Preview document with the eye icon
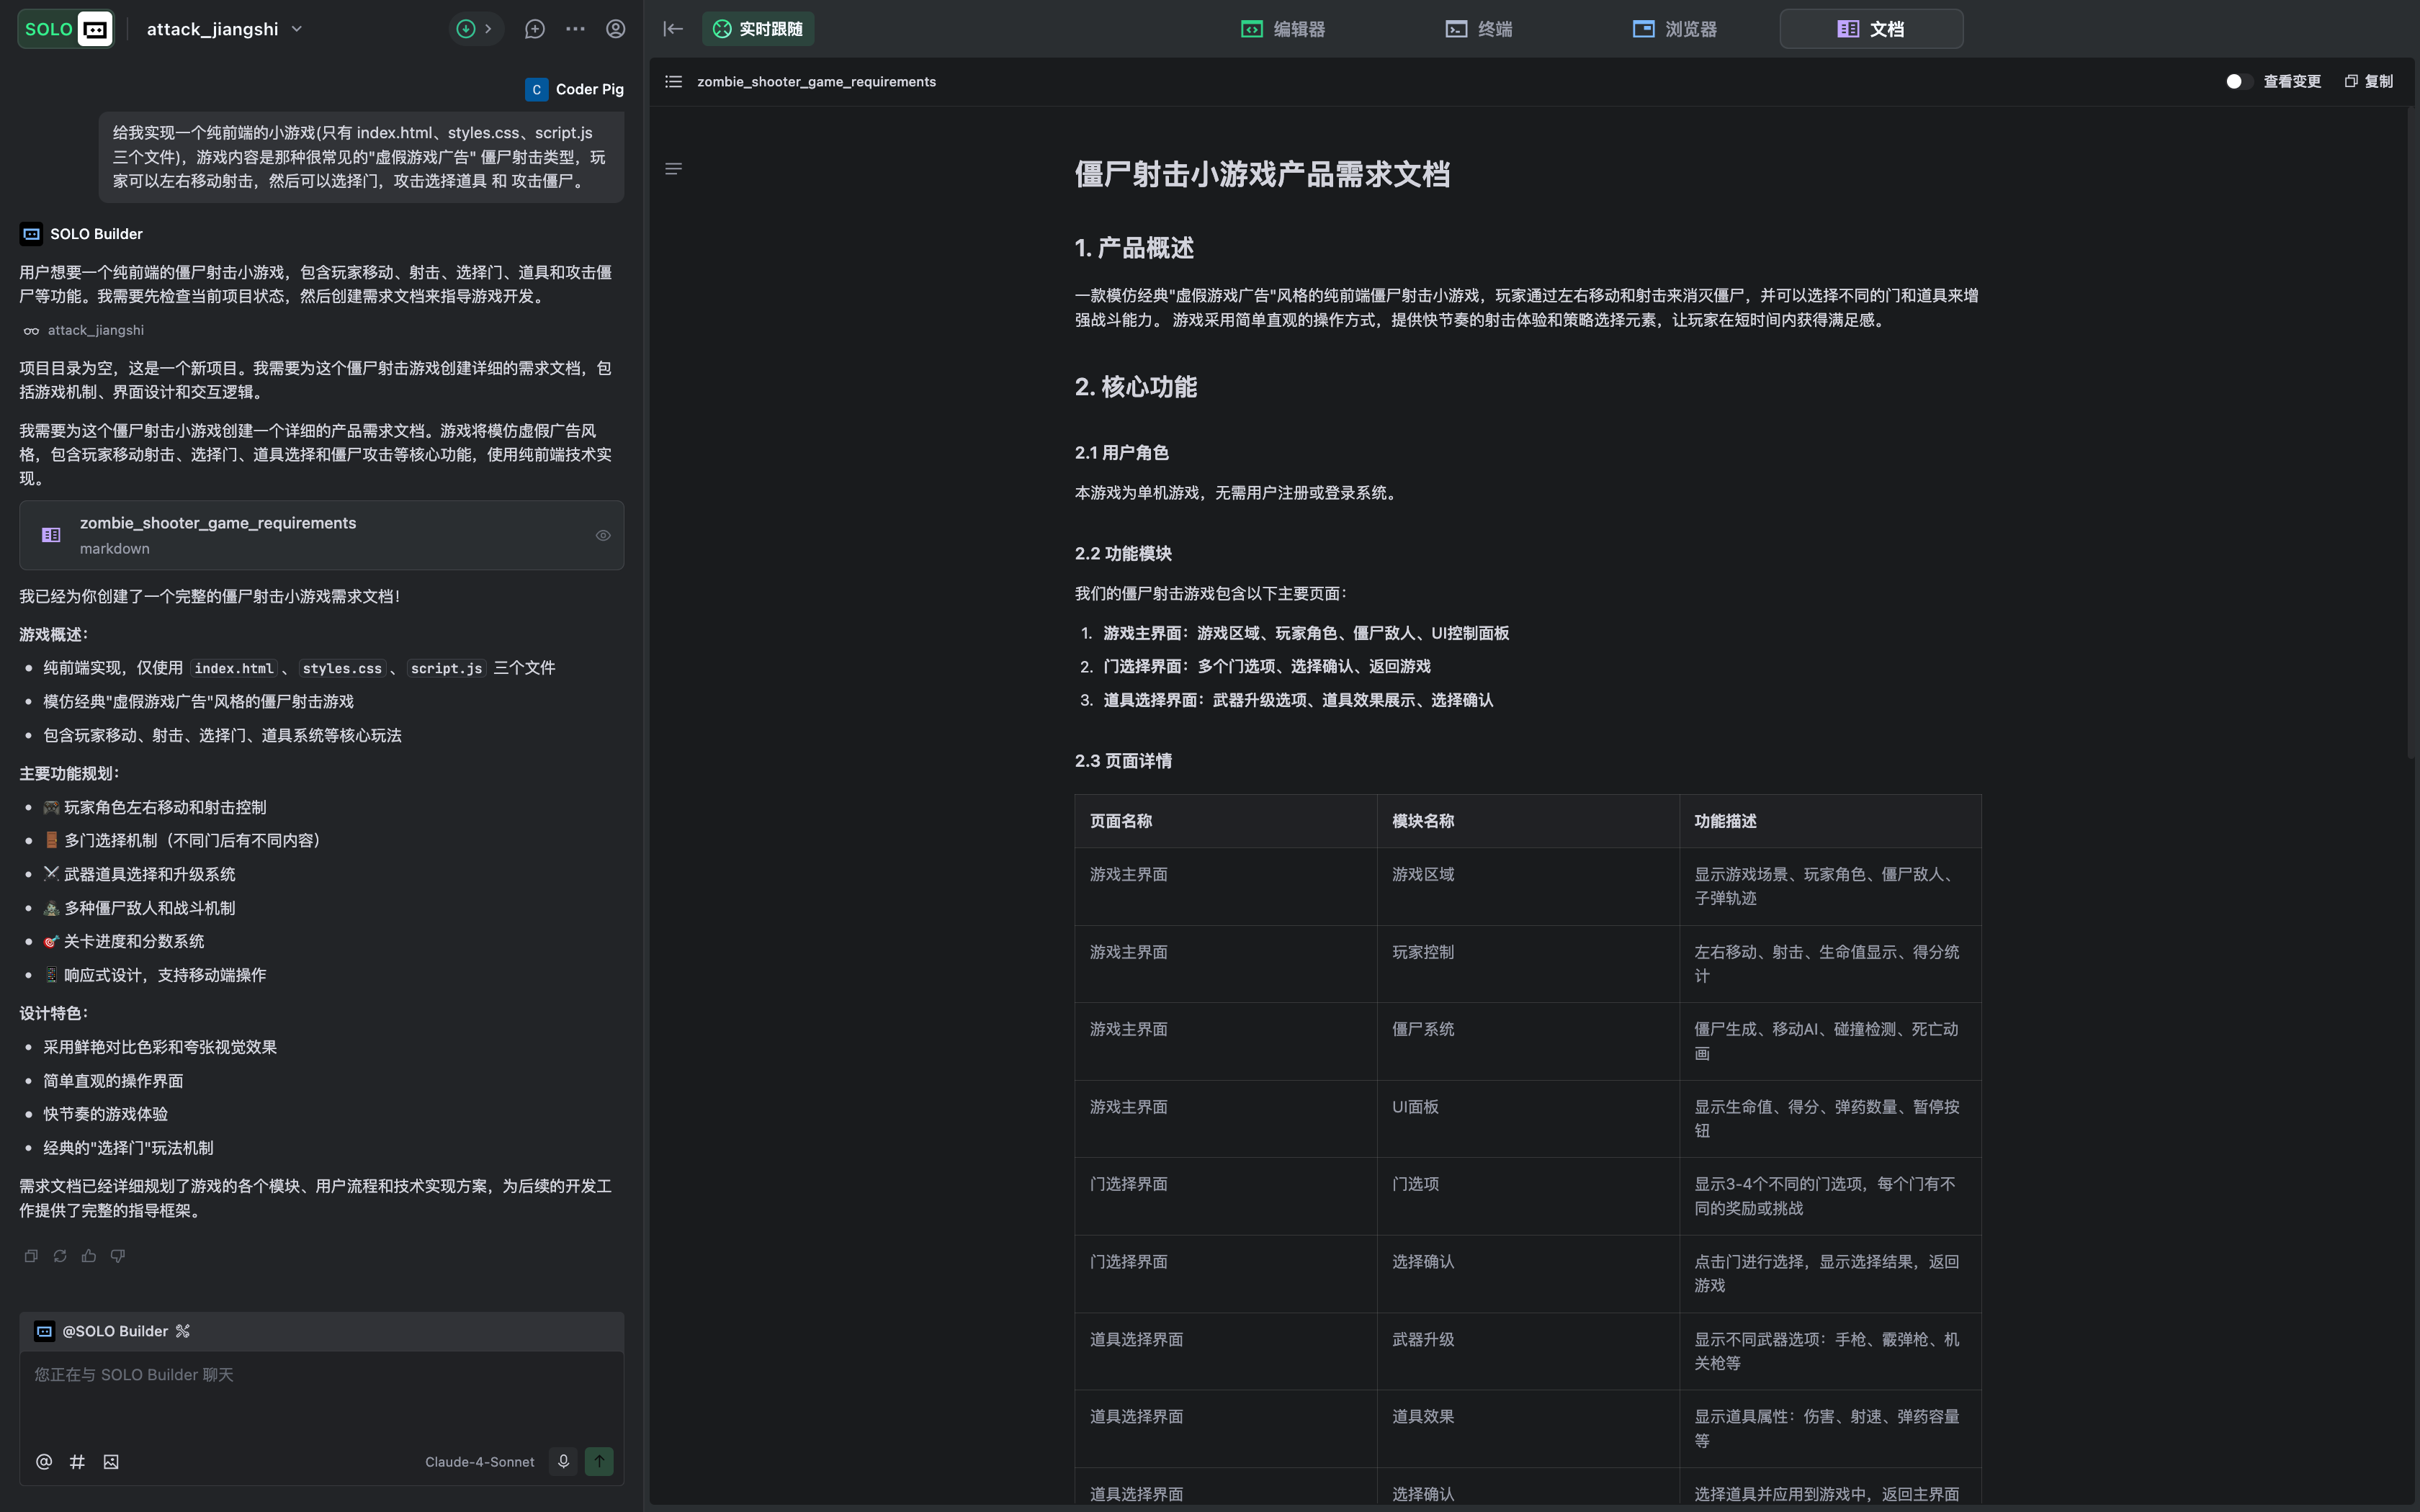Screen dimensions: 2420x1512 603,536
